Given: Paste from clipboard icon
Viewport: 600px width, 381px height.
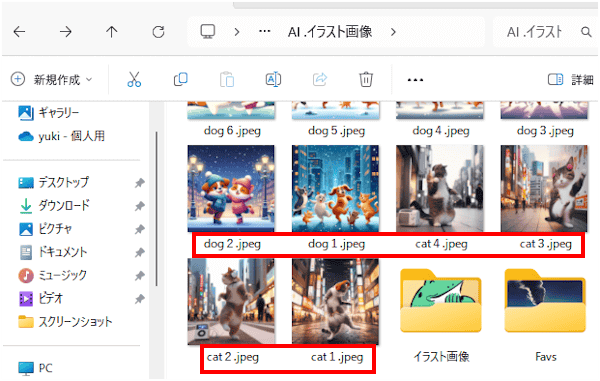Looking at the screenshot, I should pyautogui.click(x=227, y=79).
